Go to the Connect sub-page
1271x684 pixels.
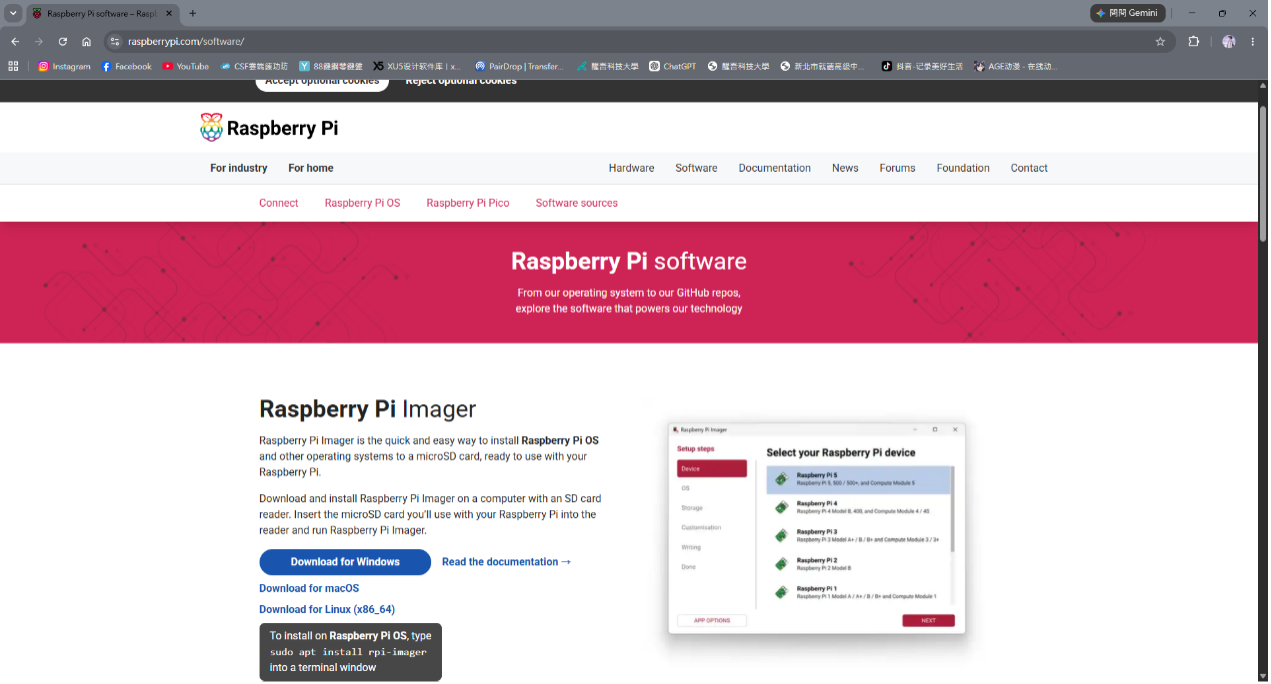(x=279, y=203)
